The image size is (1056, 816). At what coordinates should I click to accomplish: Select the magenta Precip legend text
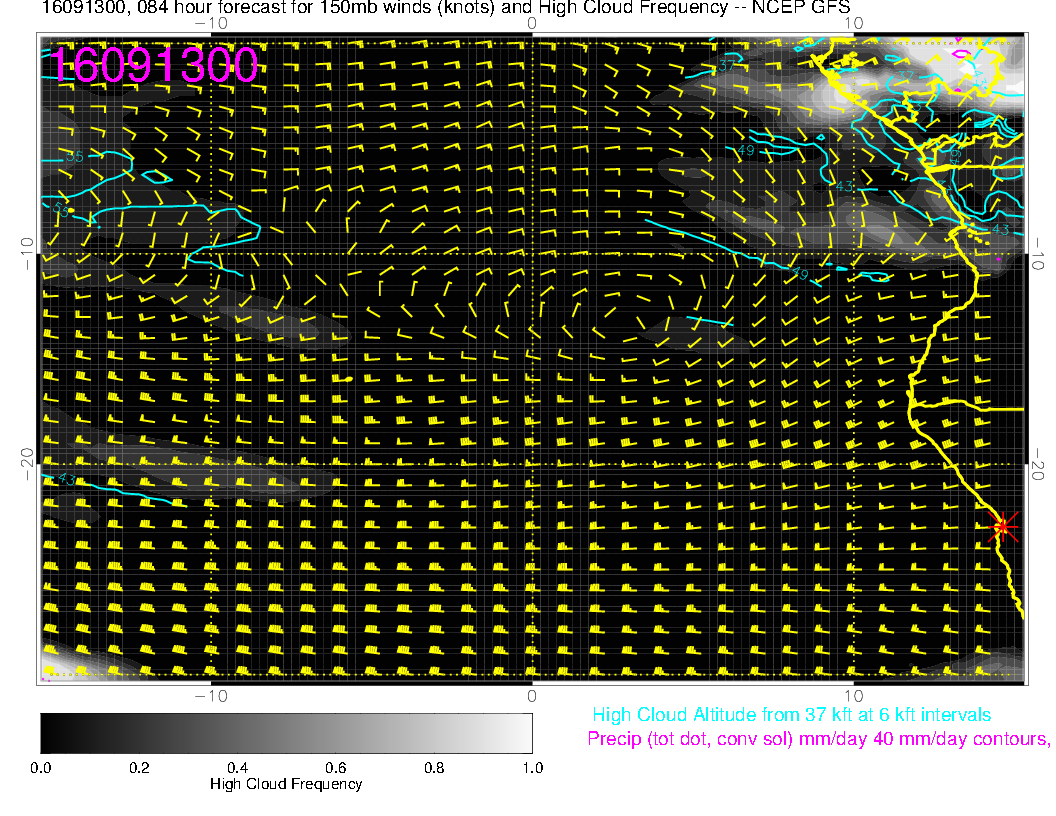coord(818,739)
